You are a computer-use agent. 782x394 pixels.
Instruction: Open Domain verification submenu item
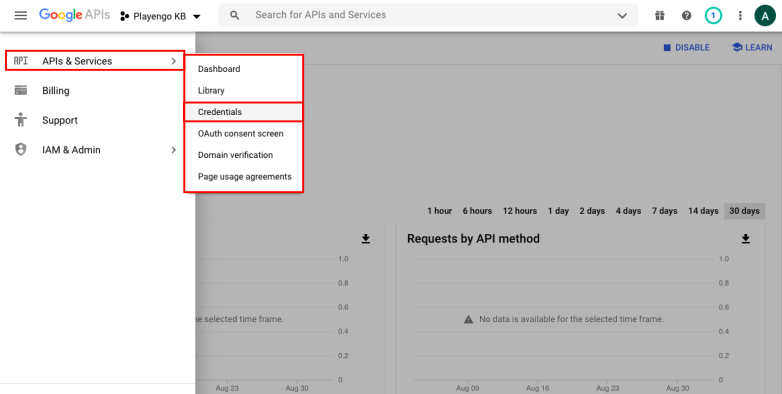(244, 155)
